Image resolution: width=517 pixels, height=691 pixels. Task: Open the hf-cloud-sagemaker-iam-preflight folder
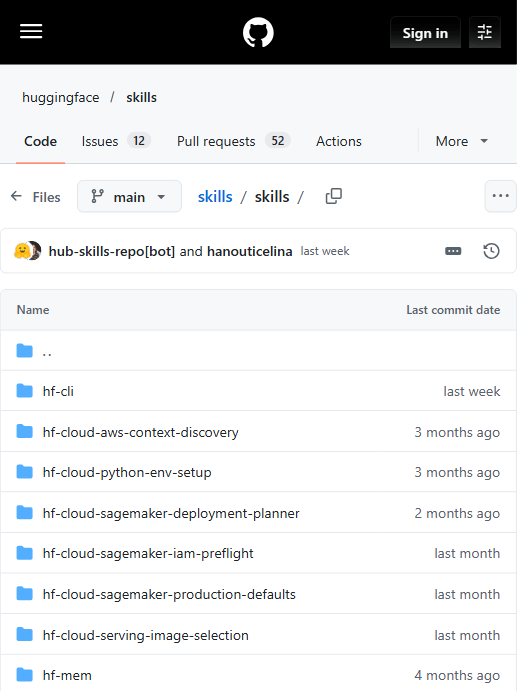click(148, 554)
